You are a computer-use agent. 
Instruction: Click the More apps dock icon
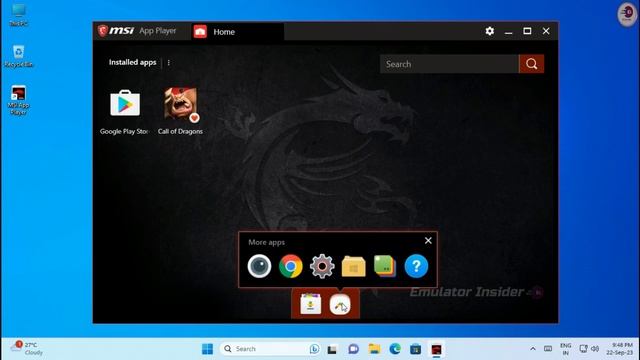[340, 304]
